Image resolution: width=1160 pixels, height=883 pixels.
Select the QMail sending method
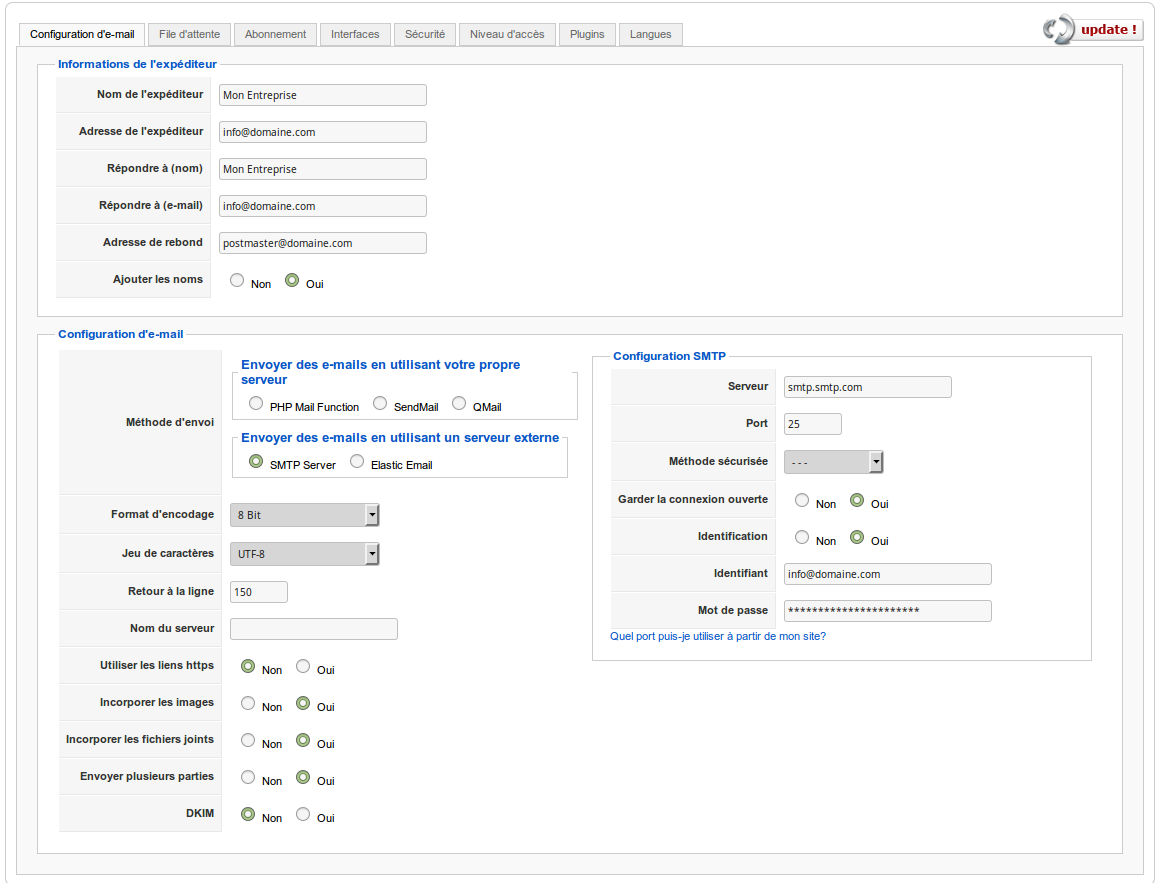[459, 403]
